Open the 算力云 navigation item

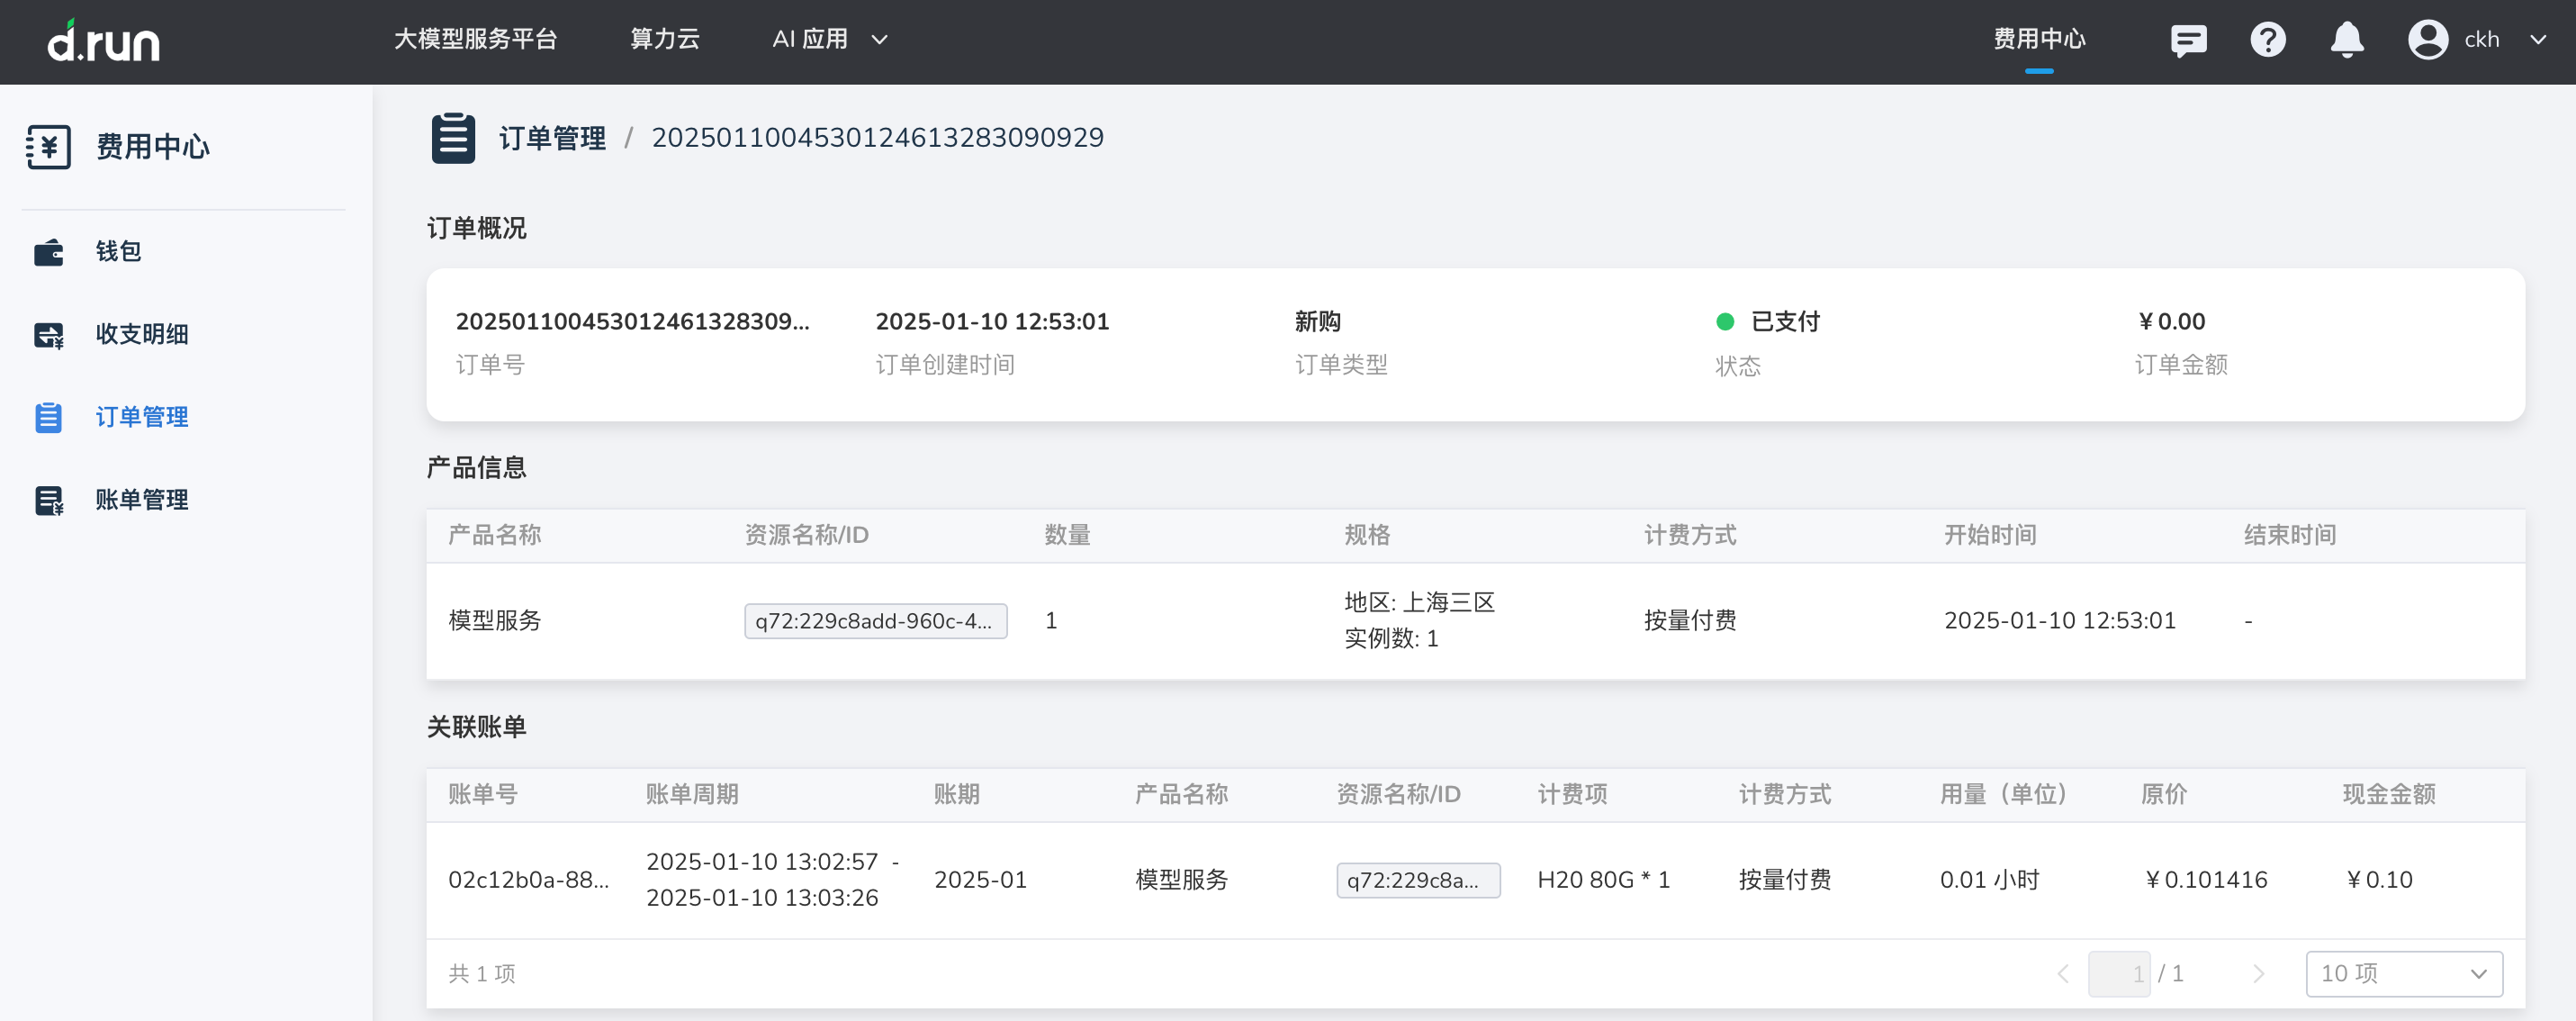[x=664, y=40]
